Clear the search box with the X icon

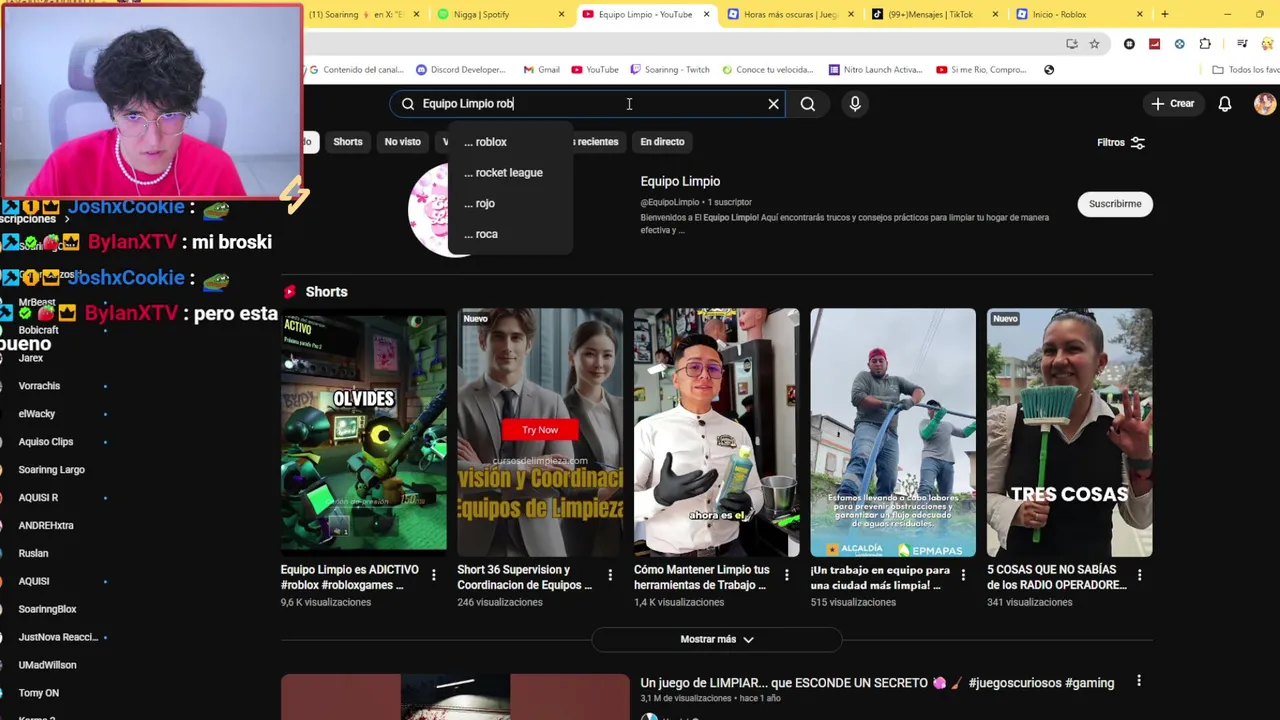tap(773, 104)
